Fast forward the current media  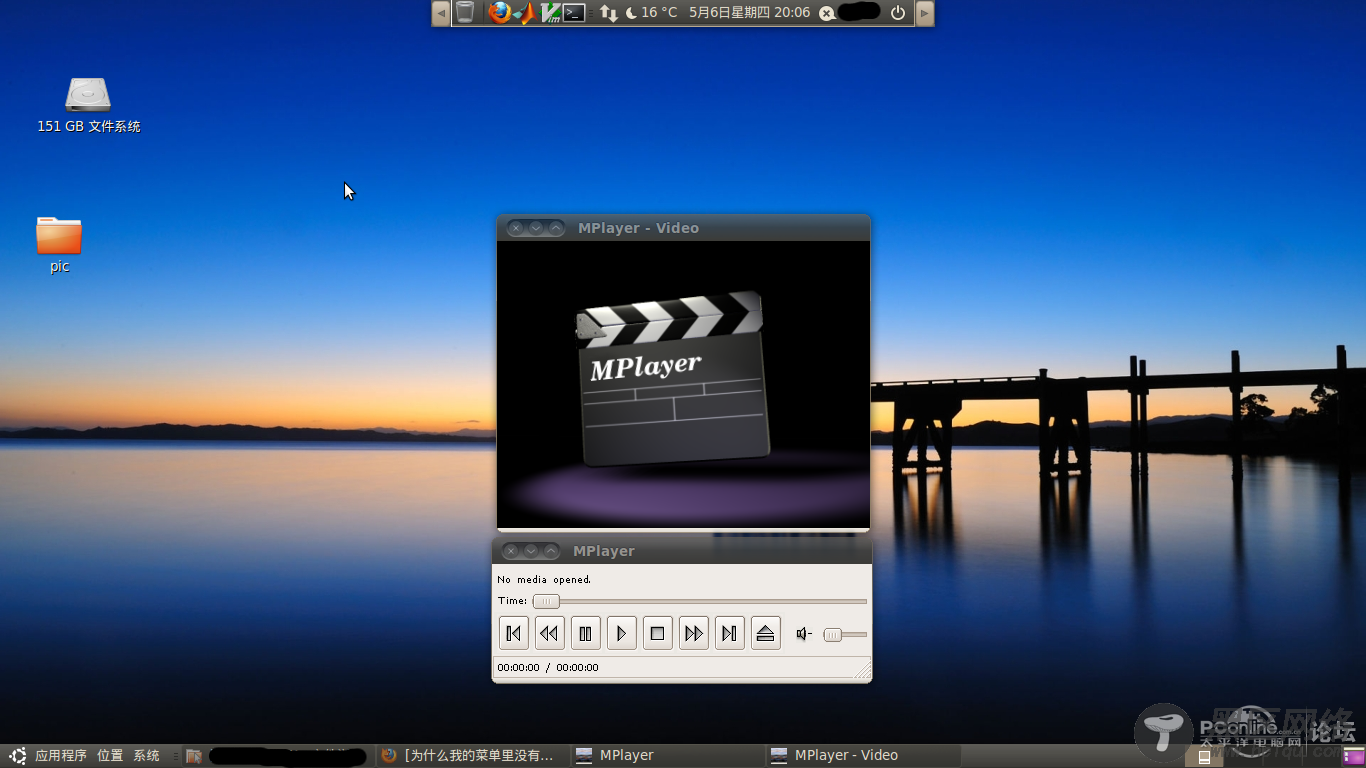coord(693,632)
